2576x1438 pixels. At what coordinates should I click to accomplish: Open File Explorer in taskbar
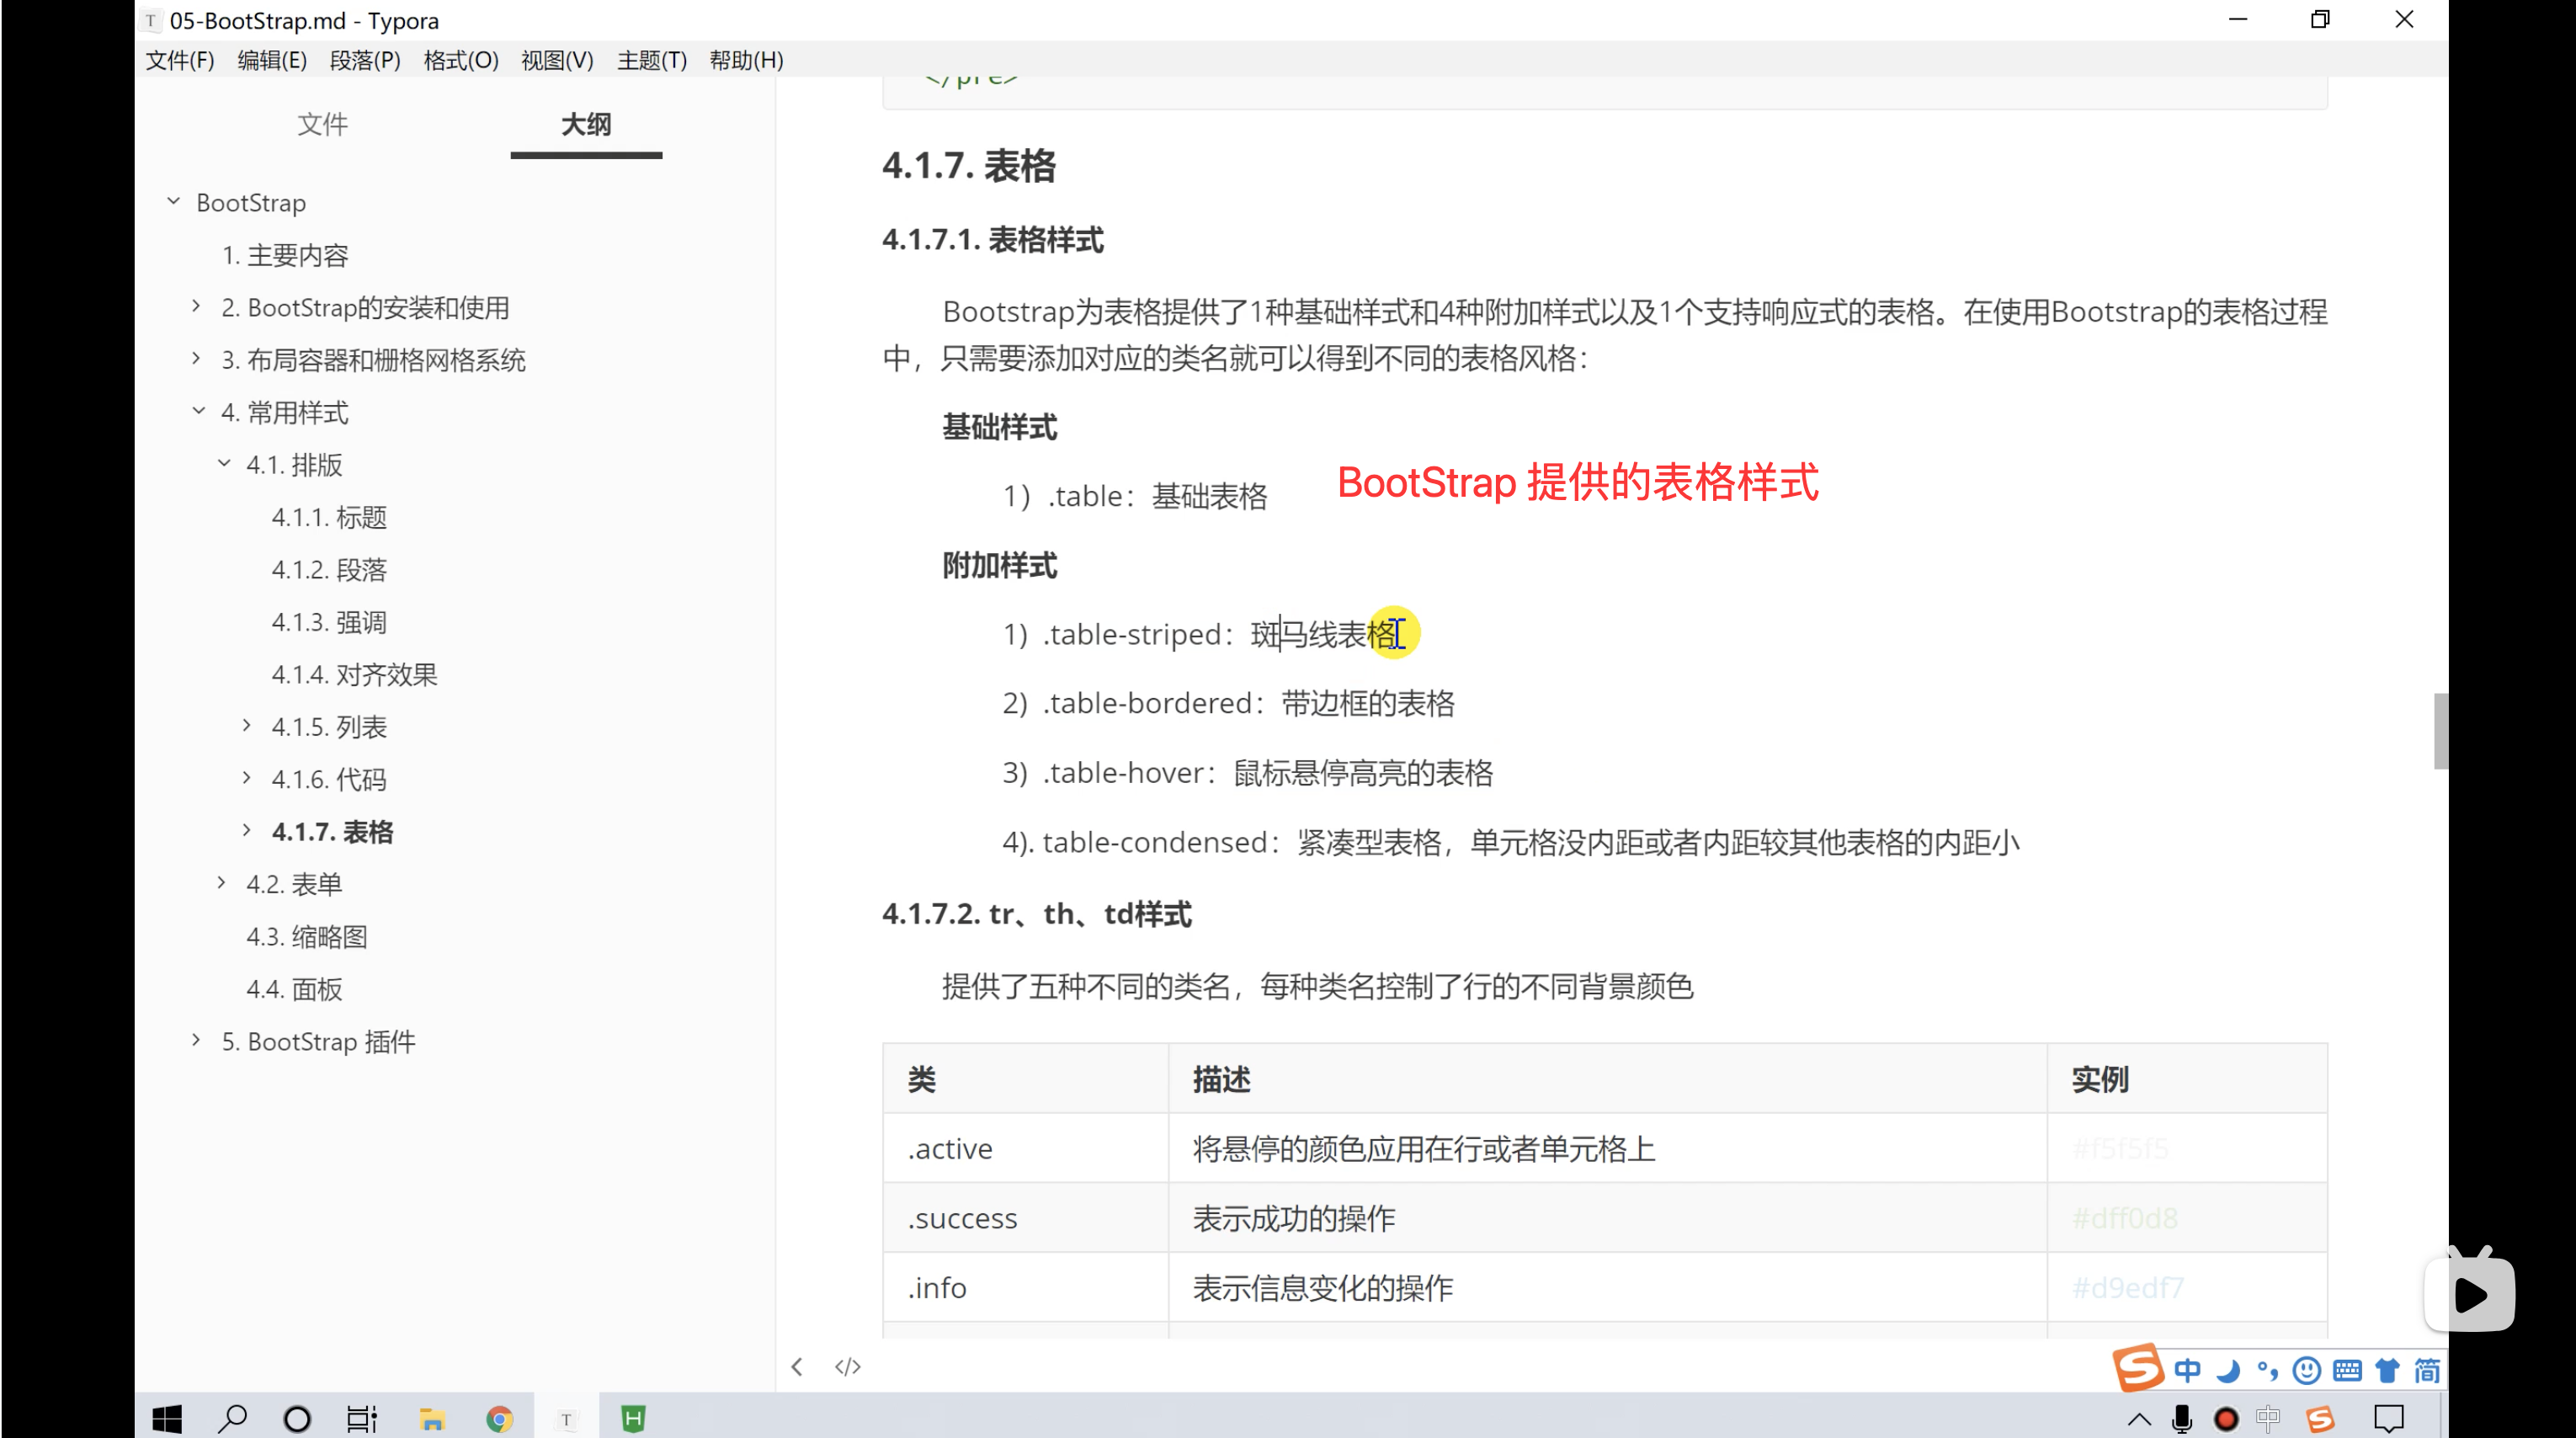(x=432, y=1418)
